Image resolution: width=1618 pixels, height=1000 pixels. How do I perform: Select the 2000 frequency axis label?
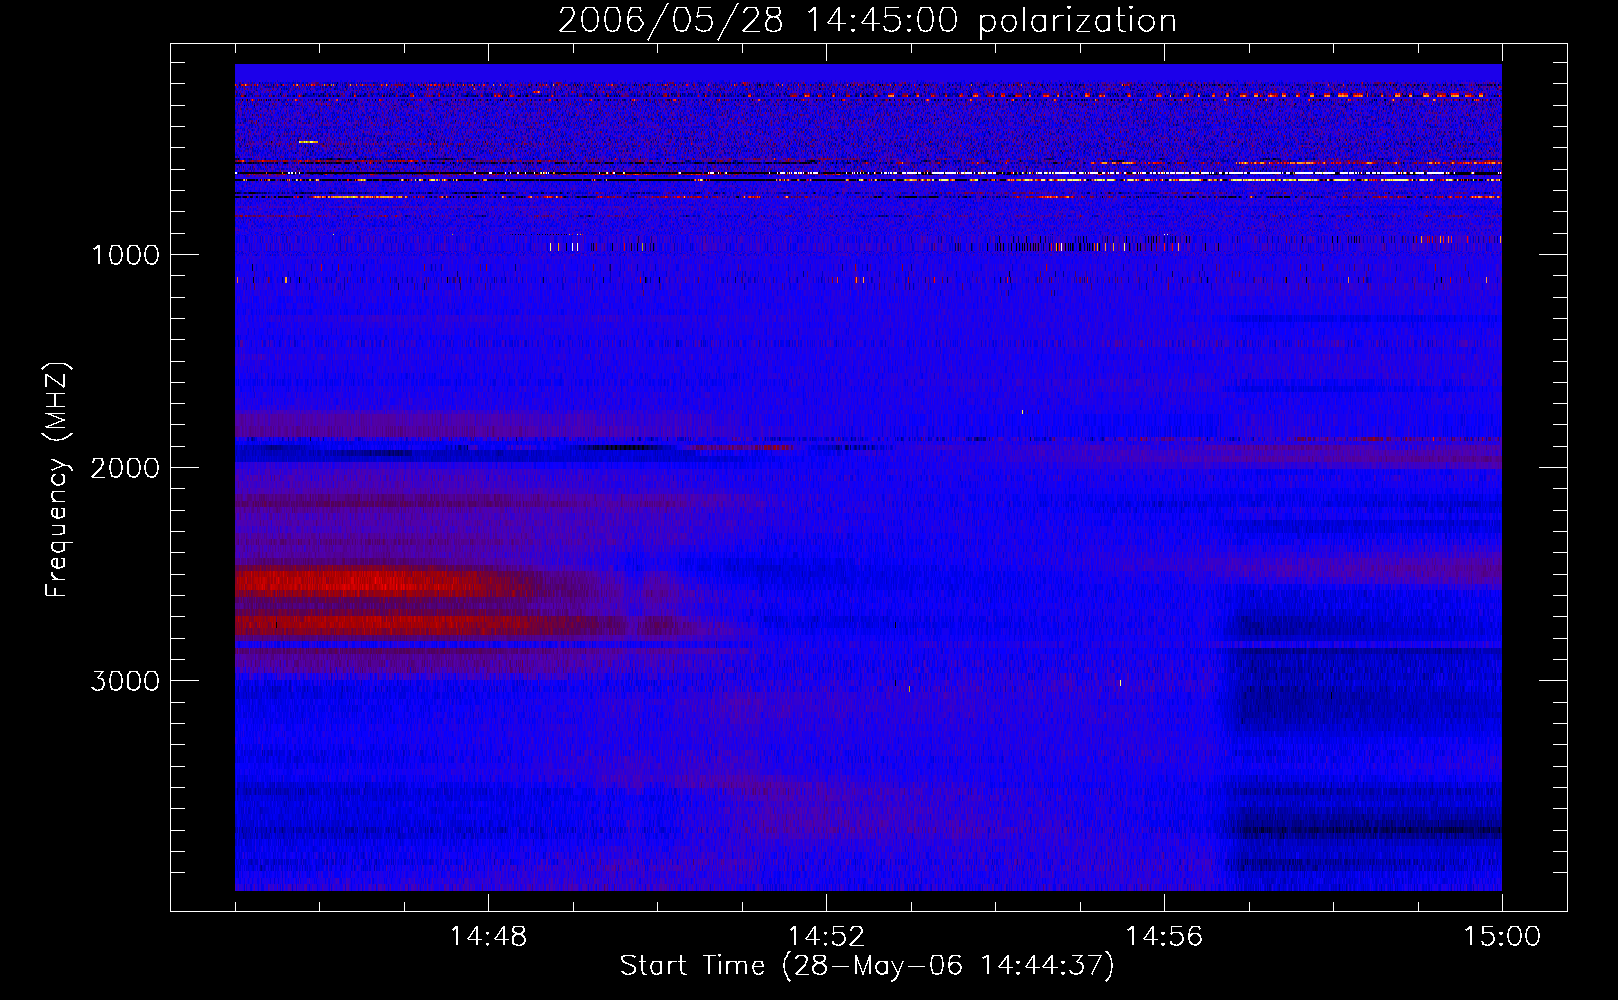pos(125,468)
